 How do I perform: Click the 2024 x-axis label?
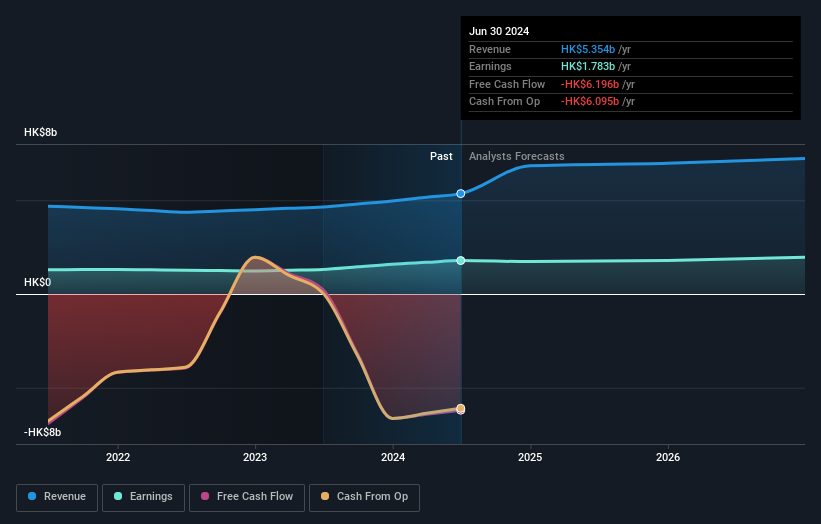[x=393, y=457]
